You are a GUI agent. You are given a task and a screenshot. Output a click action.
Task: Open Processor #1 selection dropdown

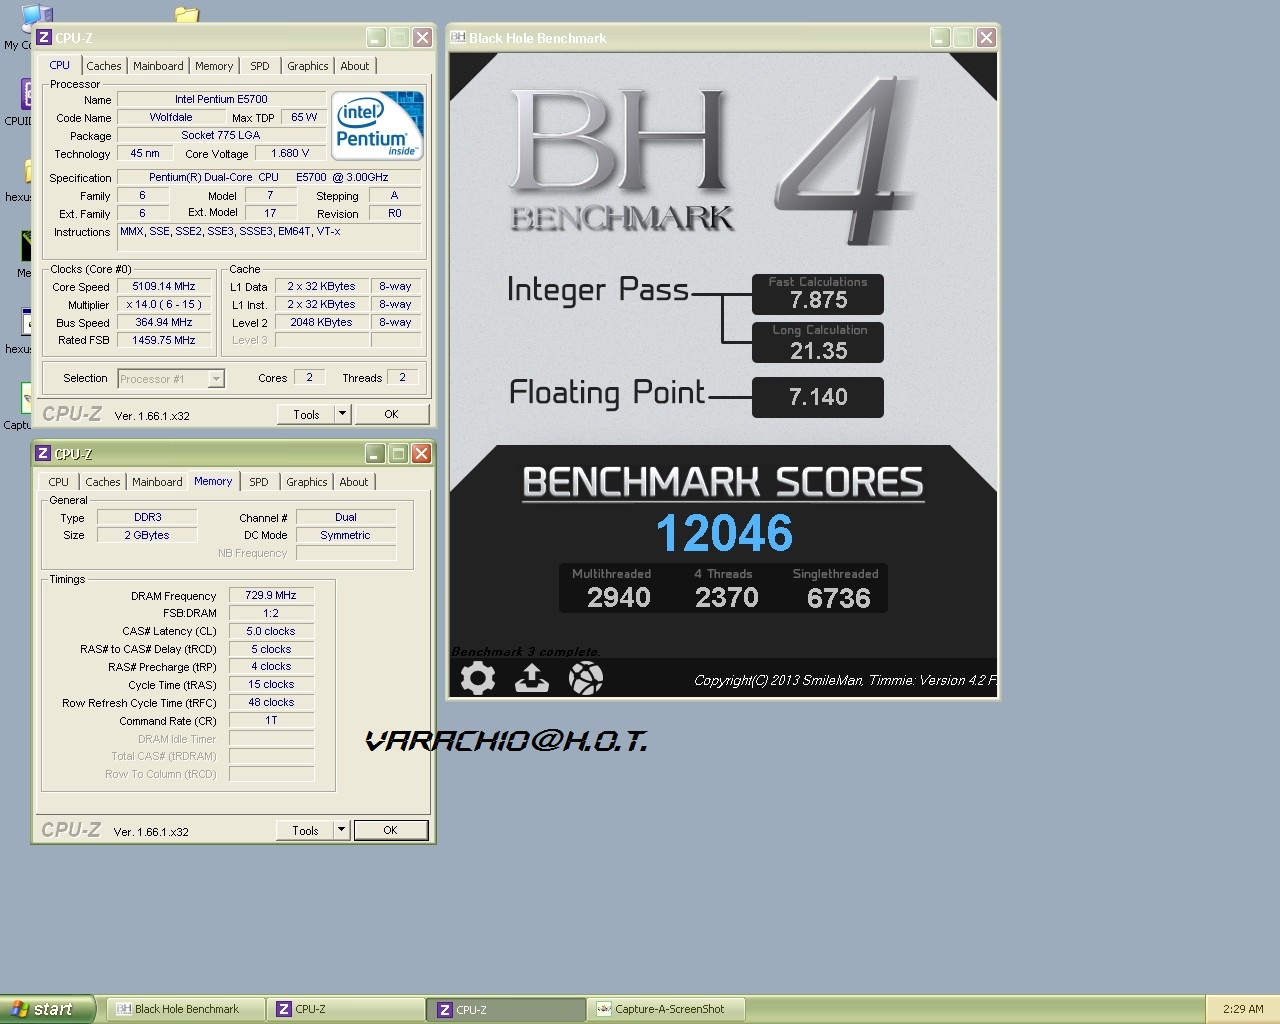click(x=171, y=379)
